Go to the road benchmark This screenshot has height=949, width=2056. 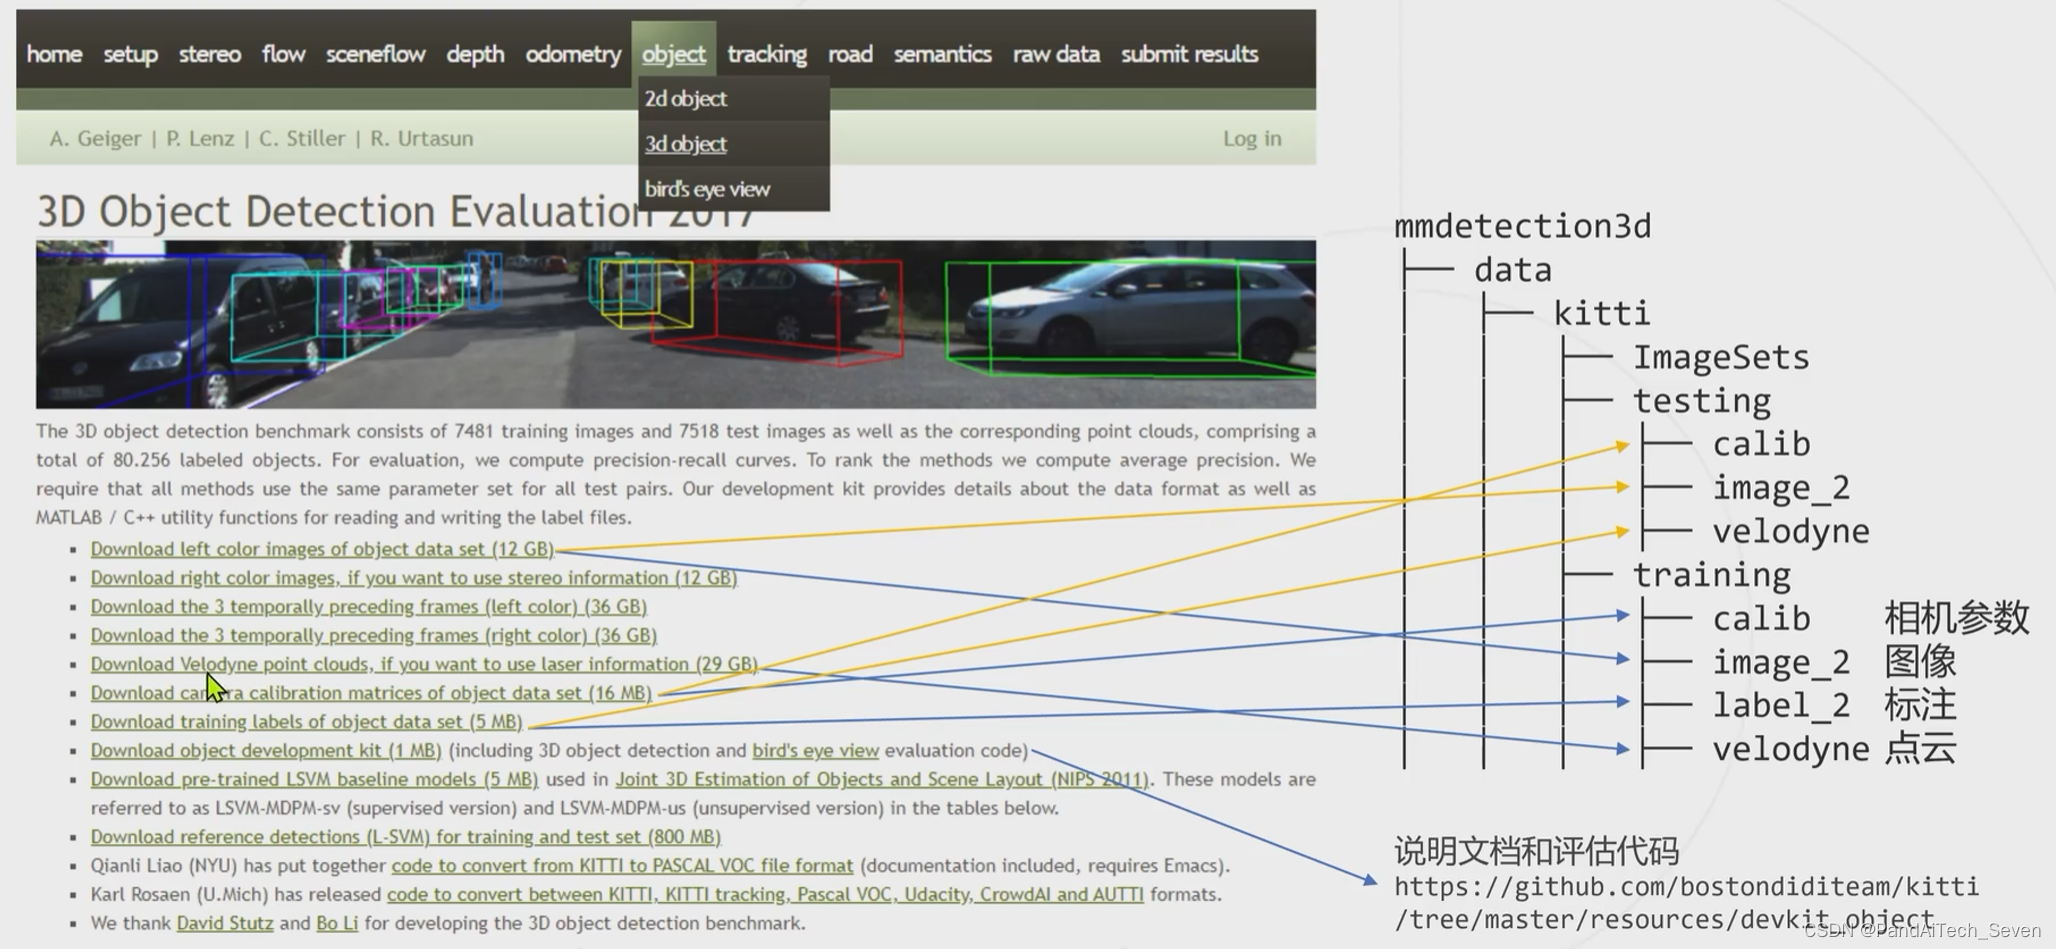pos(850,54)
